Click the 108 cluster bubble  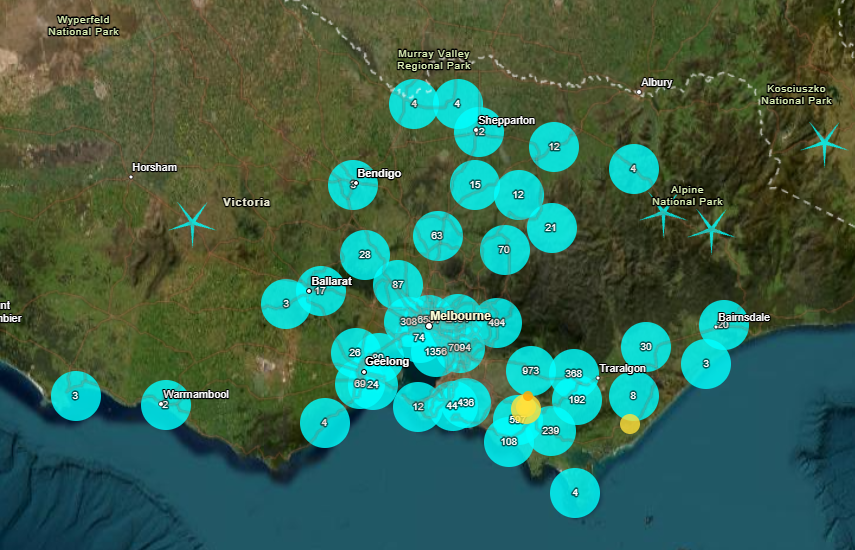(509, 442)
